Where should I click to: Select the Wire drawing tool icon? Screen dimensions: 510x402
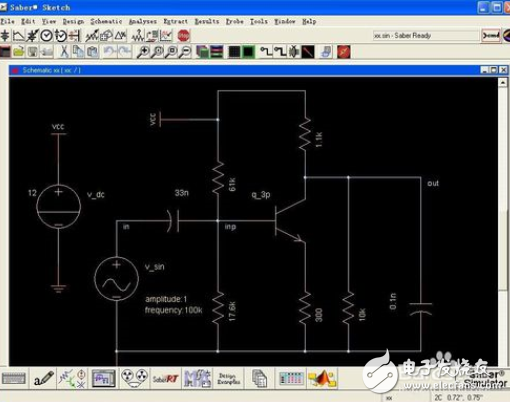pyautogui.click(x=266, y=52)
